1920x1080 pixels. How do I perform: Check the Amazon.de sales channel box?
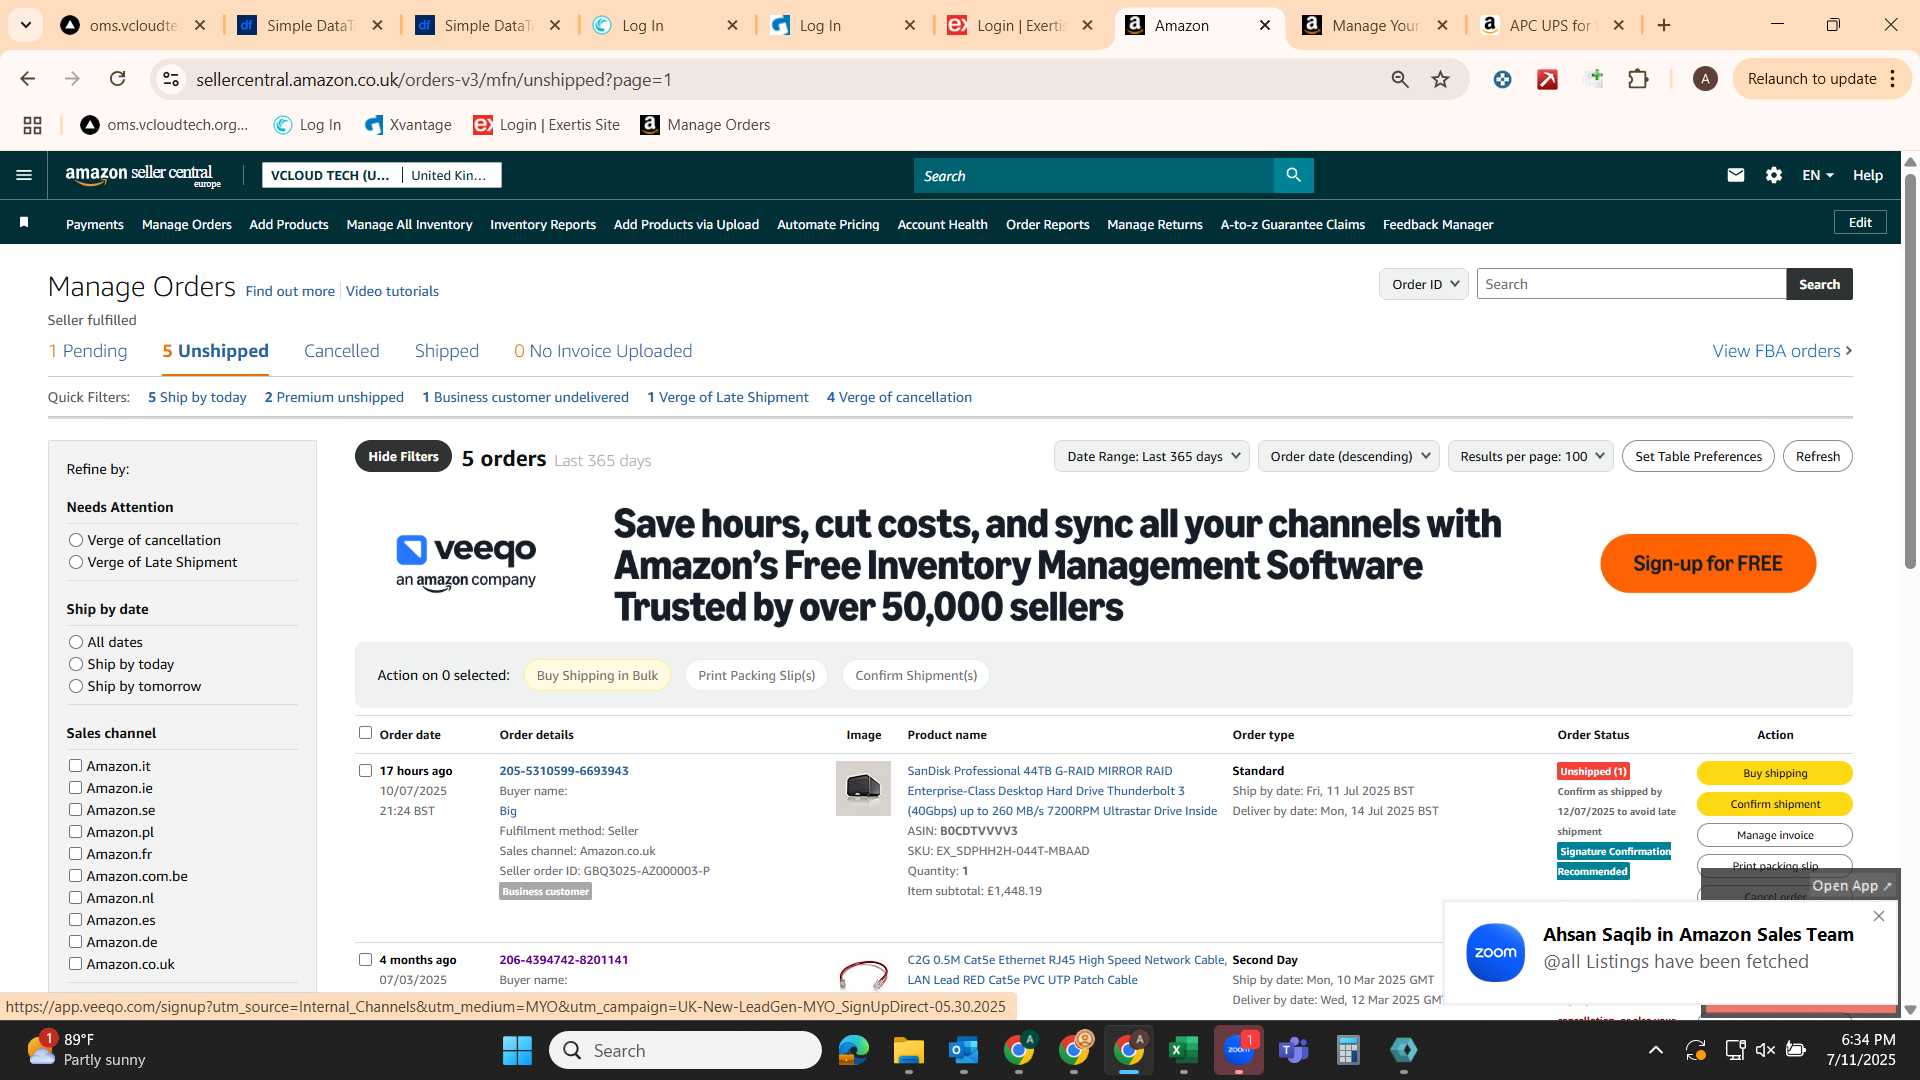[75, 941]
